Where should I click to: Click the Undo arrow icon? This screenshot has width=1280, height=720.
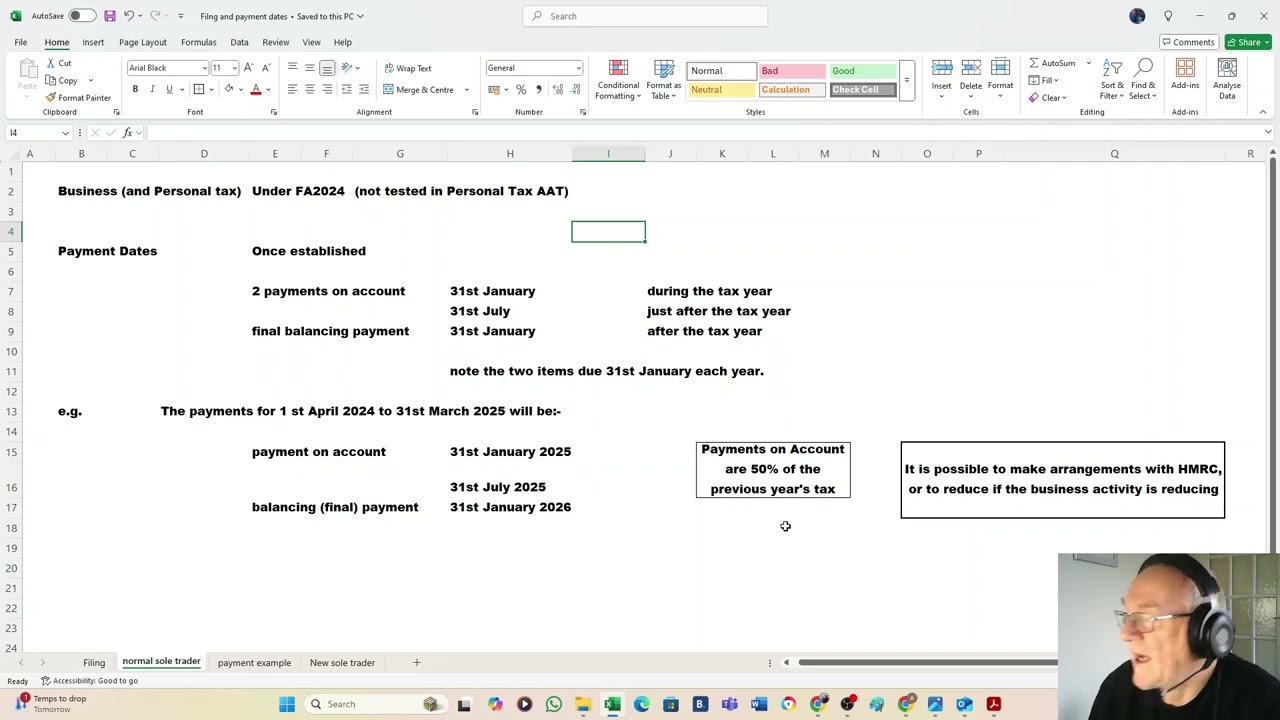[129, 16]
